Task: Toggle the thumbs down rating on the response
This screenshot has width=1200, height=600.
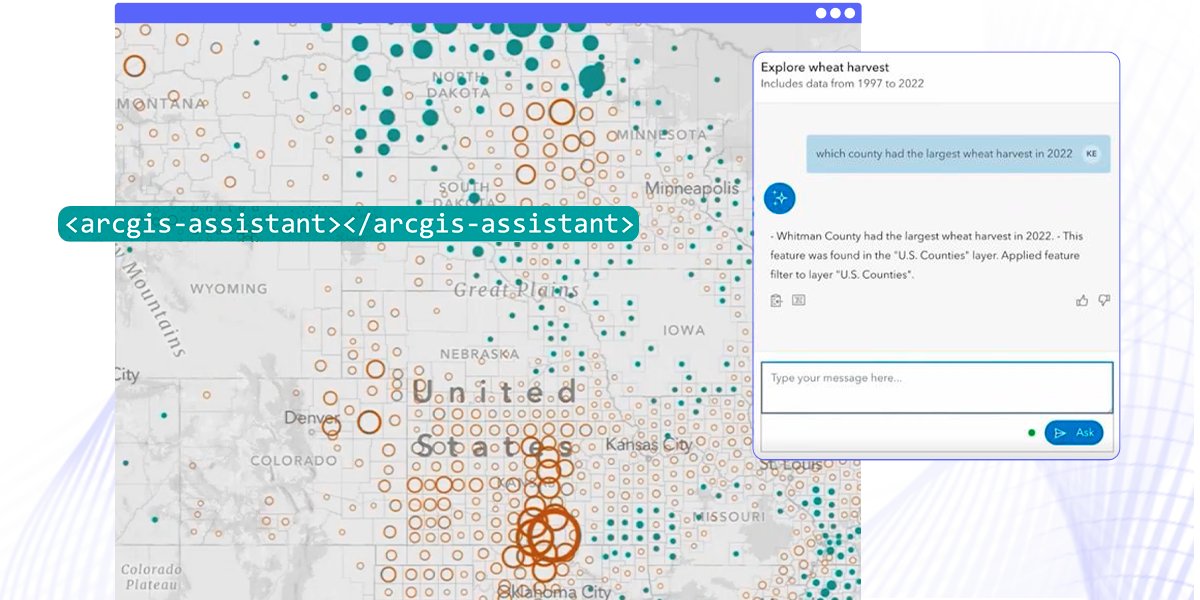Action: tap(1104, 300)
